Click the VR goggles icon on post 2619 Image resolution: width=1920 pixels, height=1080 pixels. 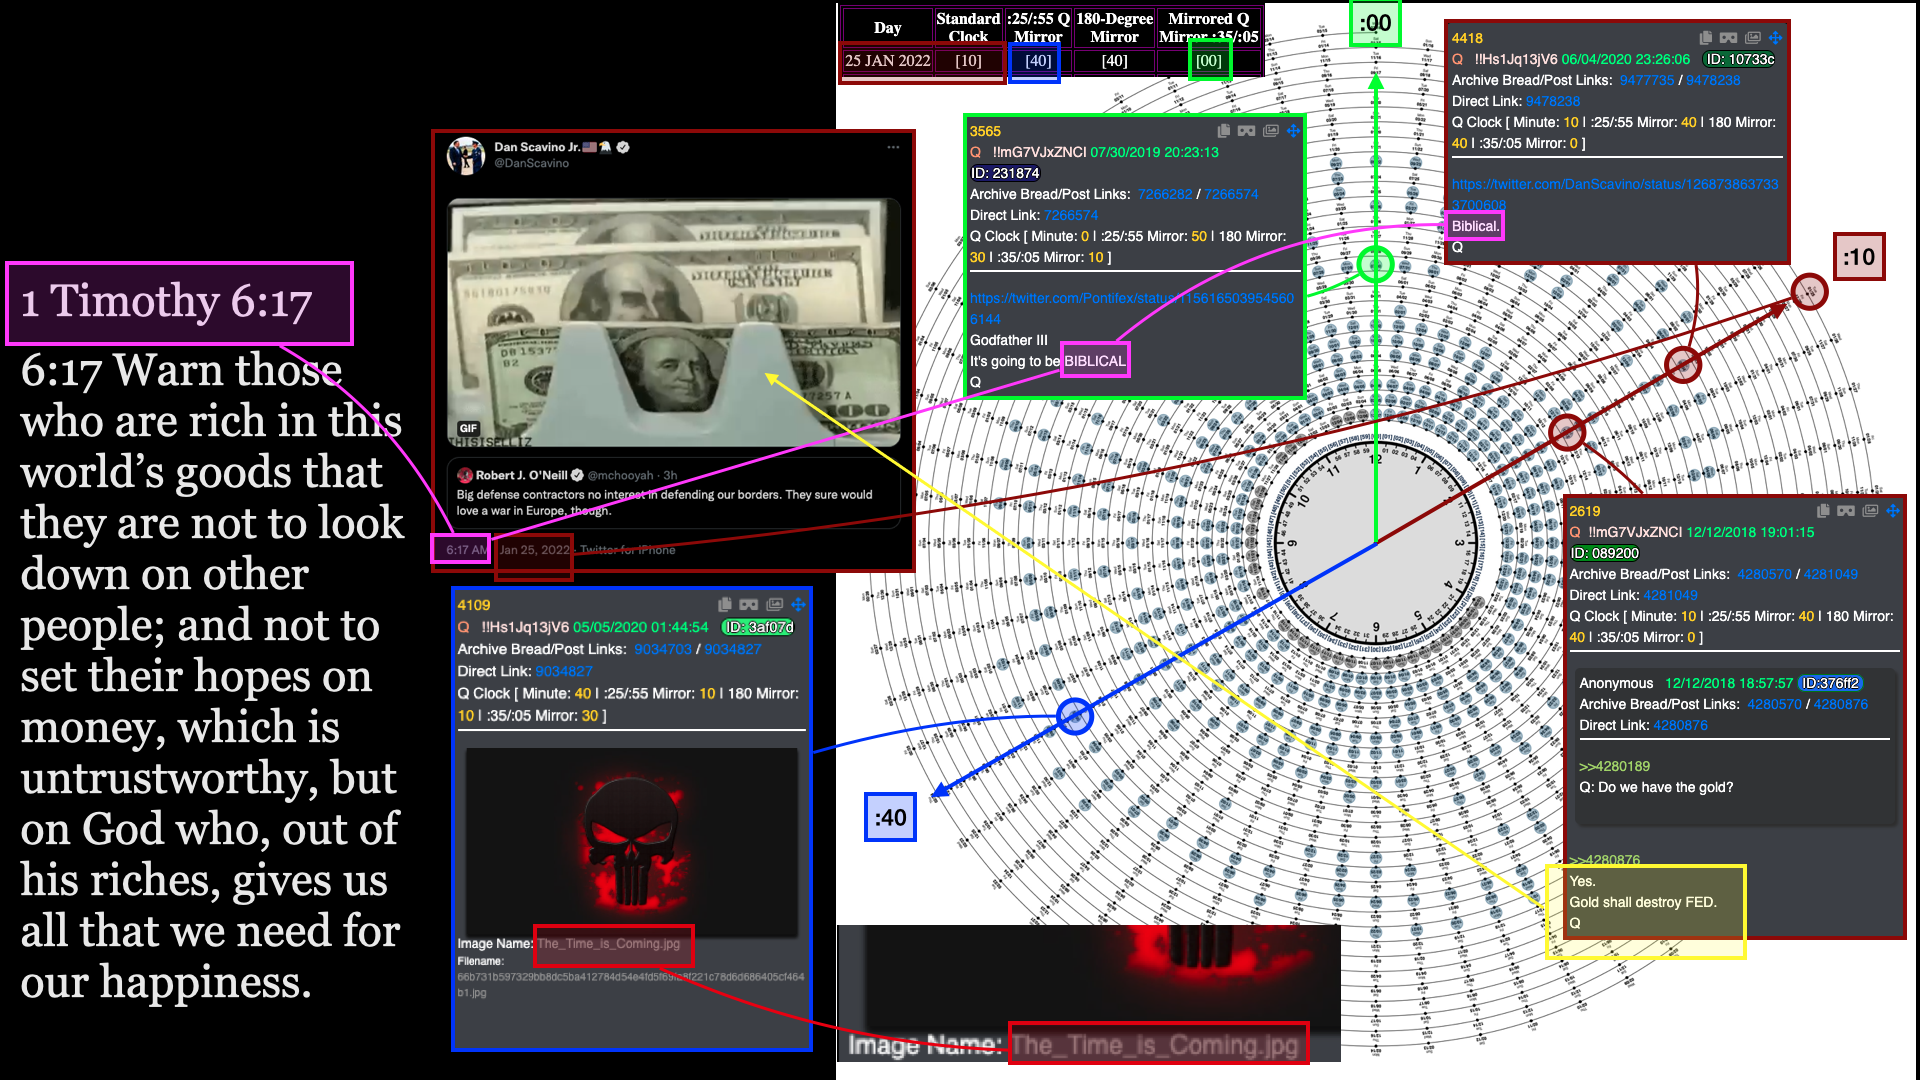click(1846, 511)
